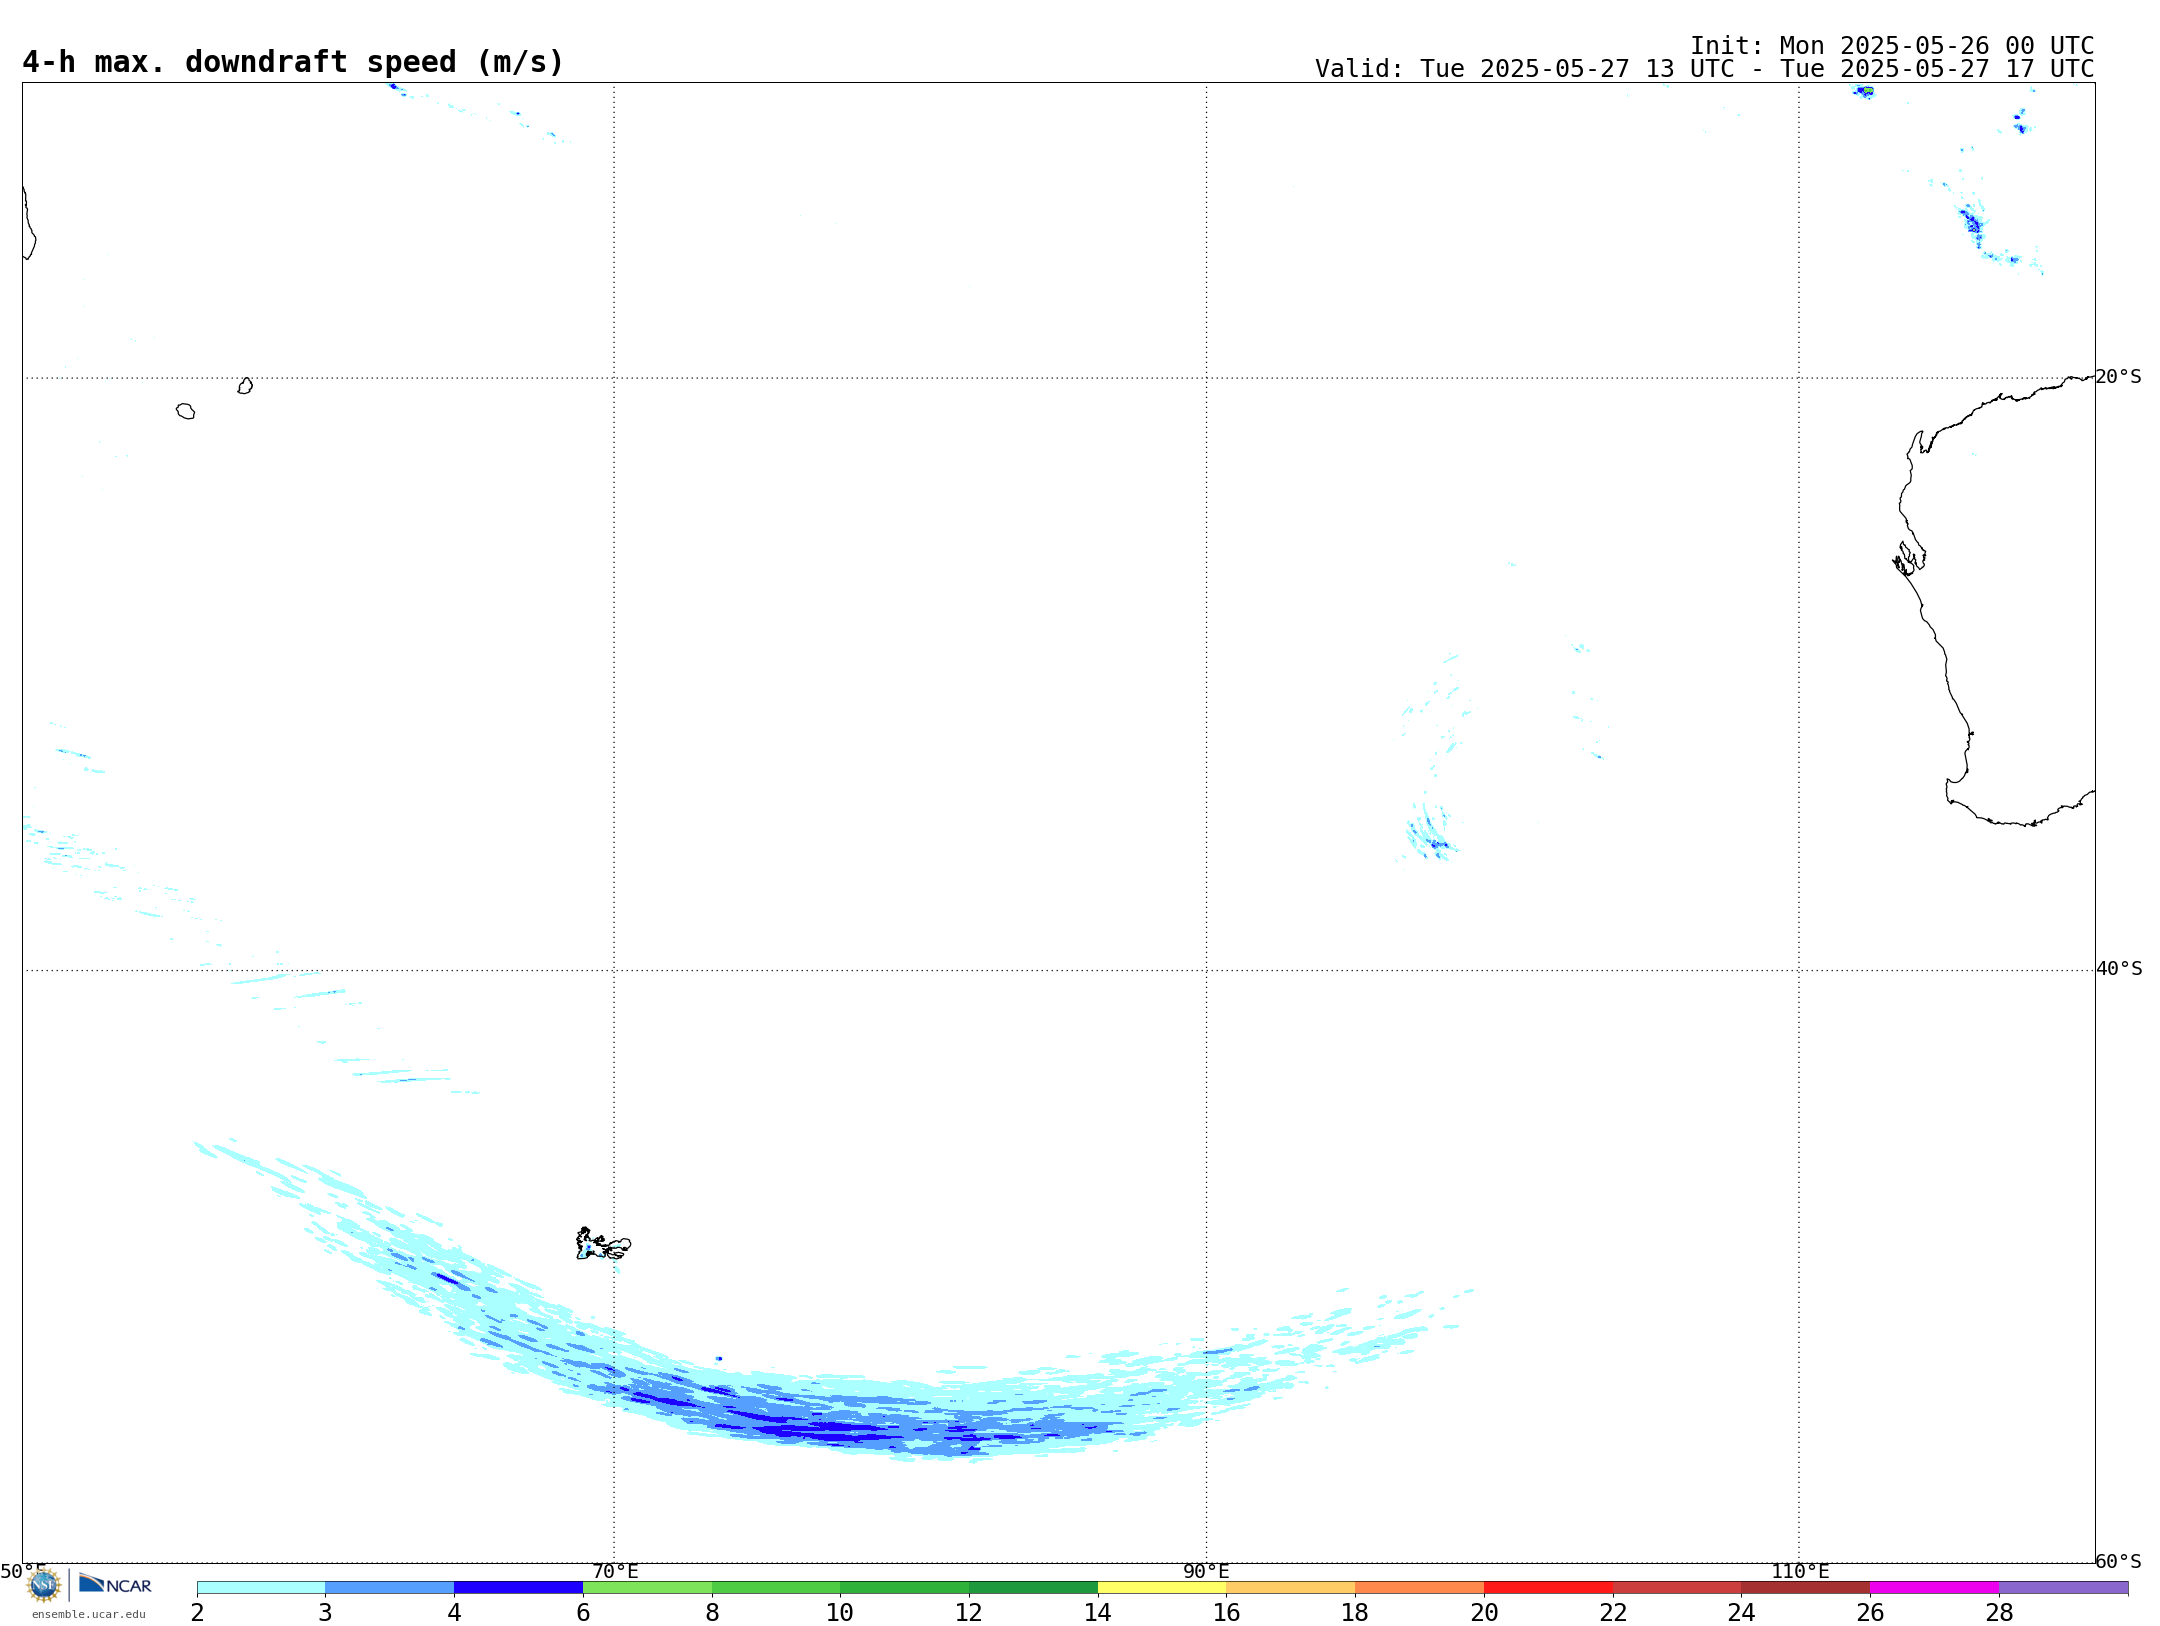Pick the green 10-12 m/s colorbar segment
This screenshot has height=1626, width=2160.
pos(905,1588)
